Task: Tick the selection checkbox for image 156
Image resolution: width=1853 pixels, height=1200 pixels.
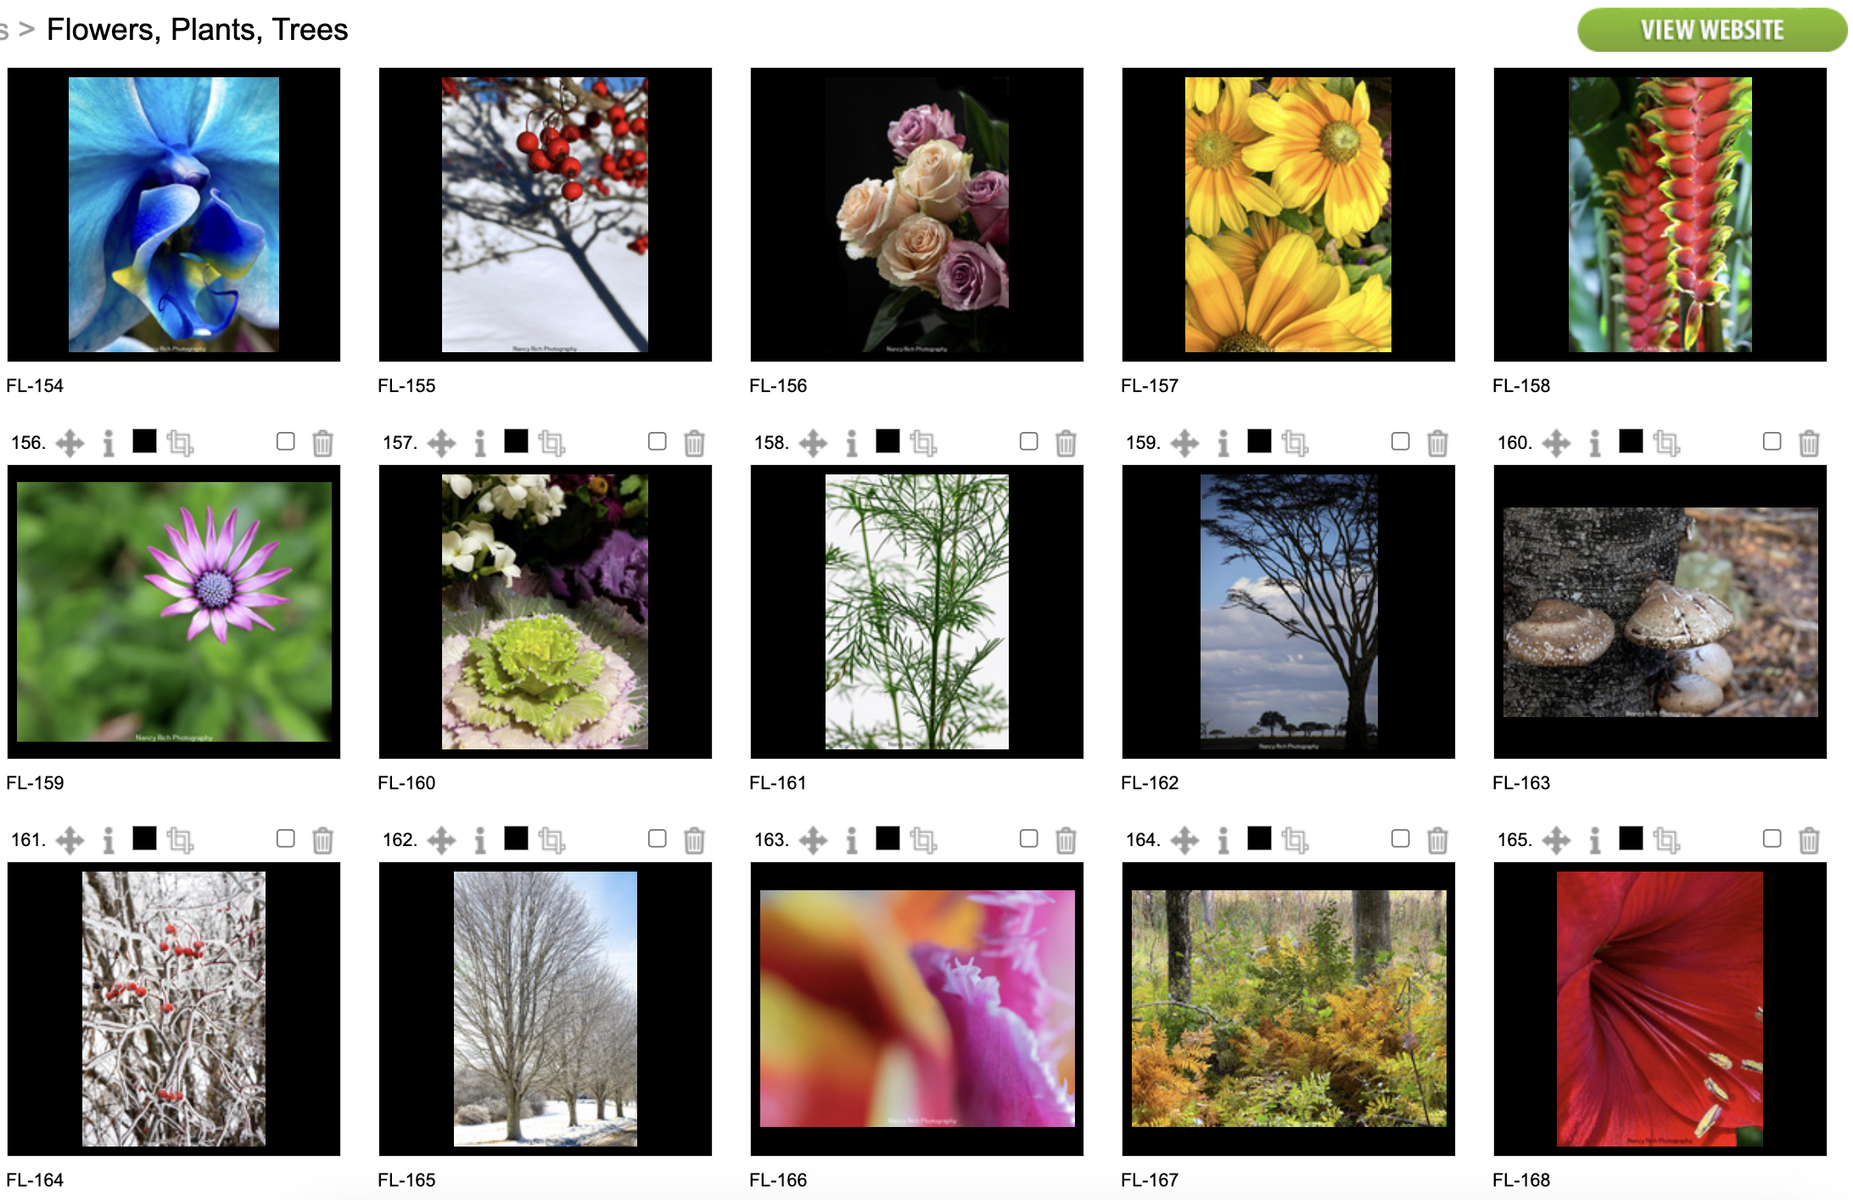Action: coord(286,441)
